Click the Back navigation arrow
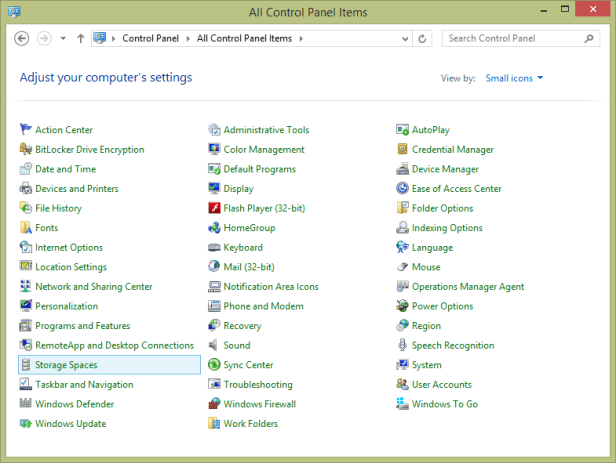Viewport: 616px width, 463px height. tap(22, 38)
